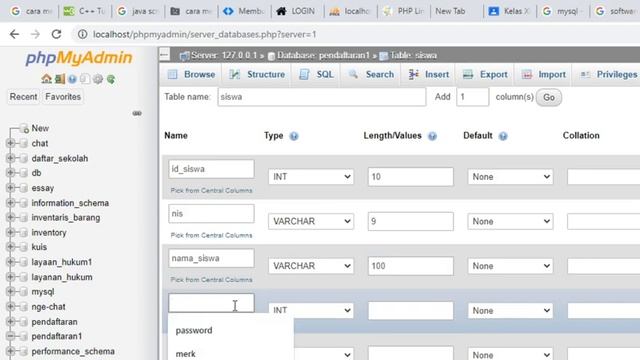
Task: Open the Insert tab
Action: 429,75
